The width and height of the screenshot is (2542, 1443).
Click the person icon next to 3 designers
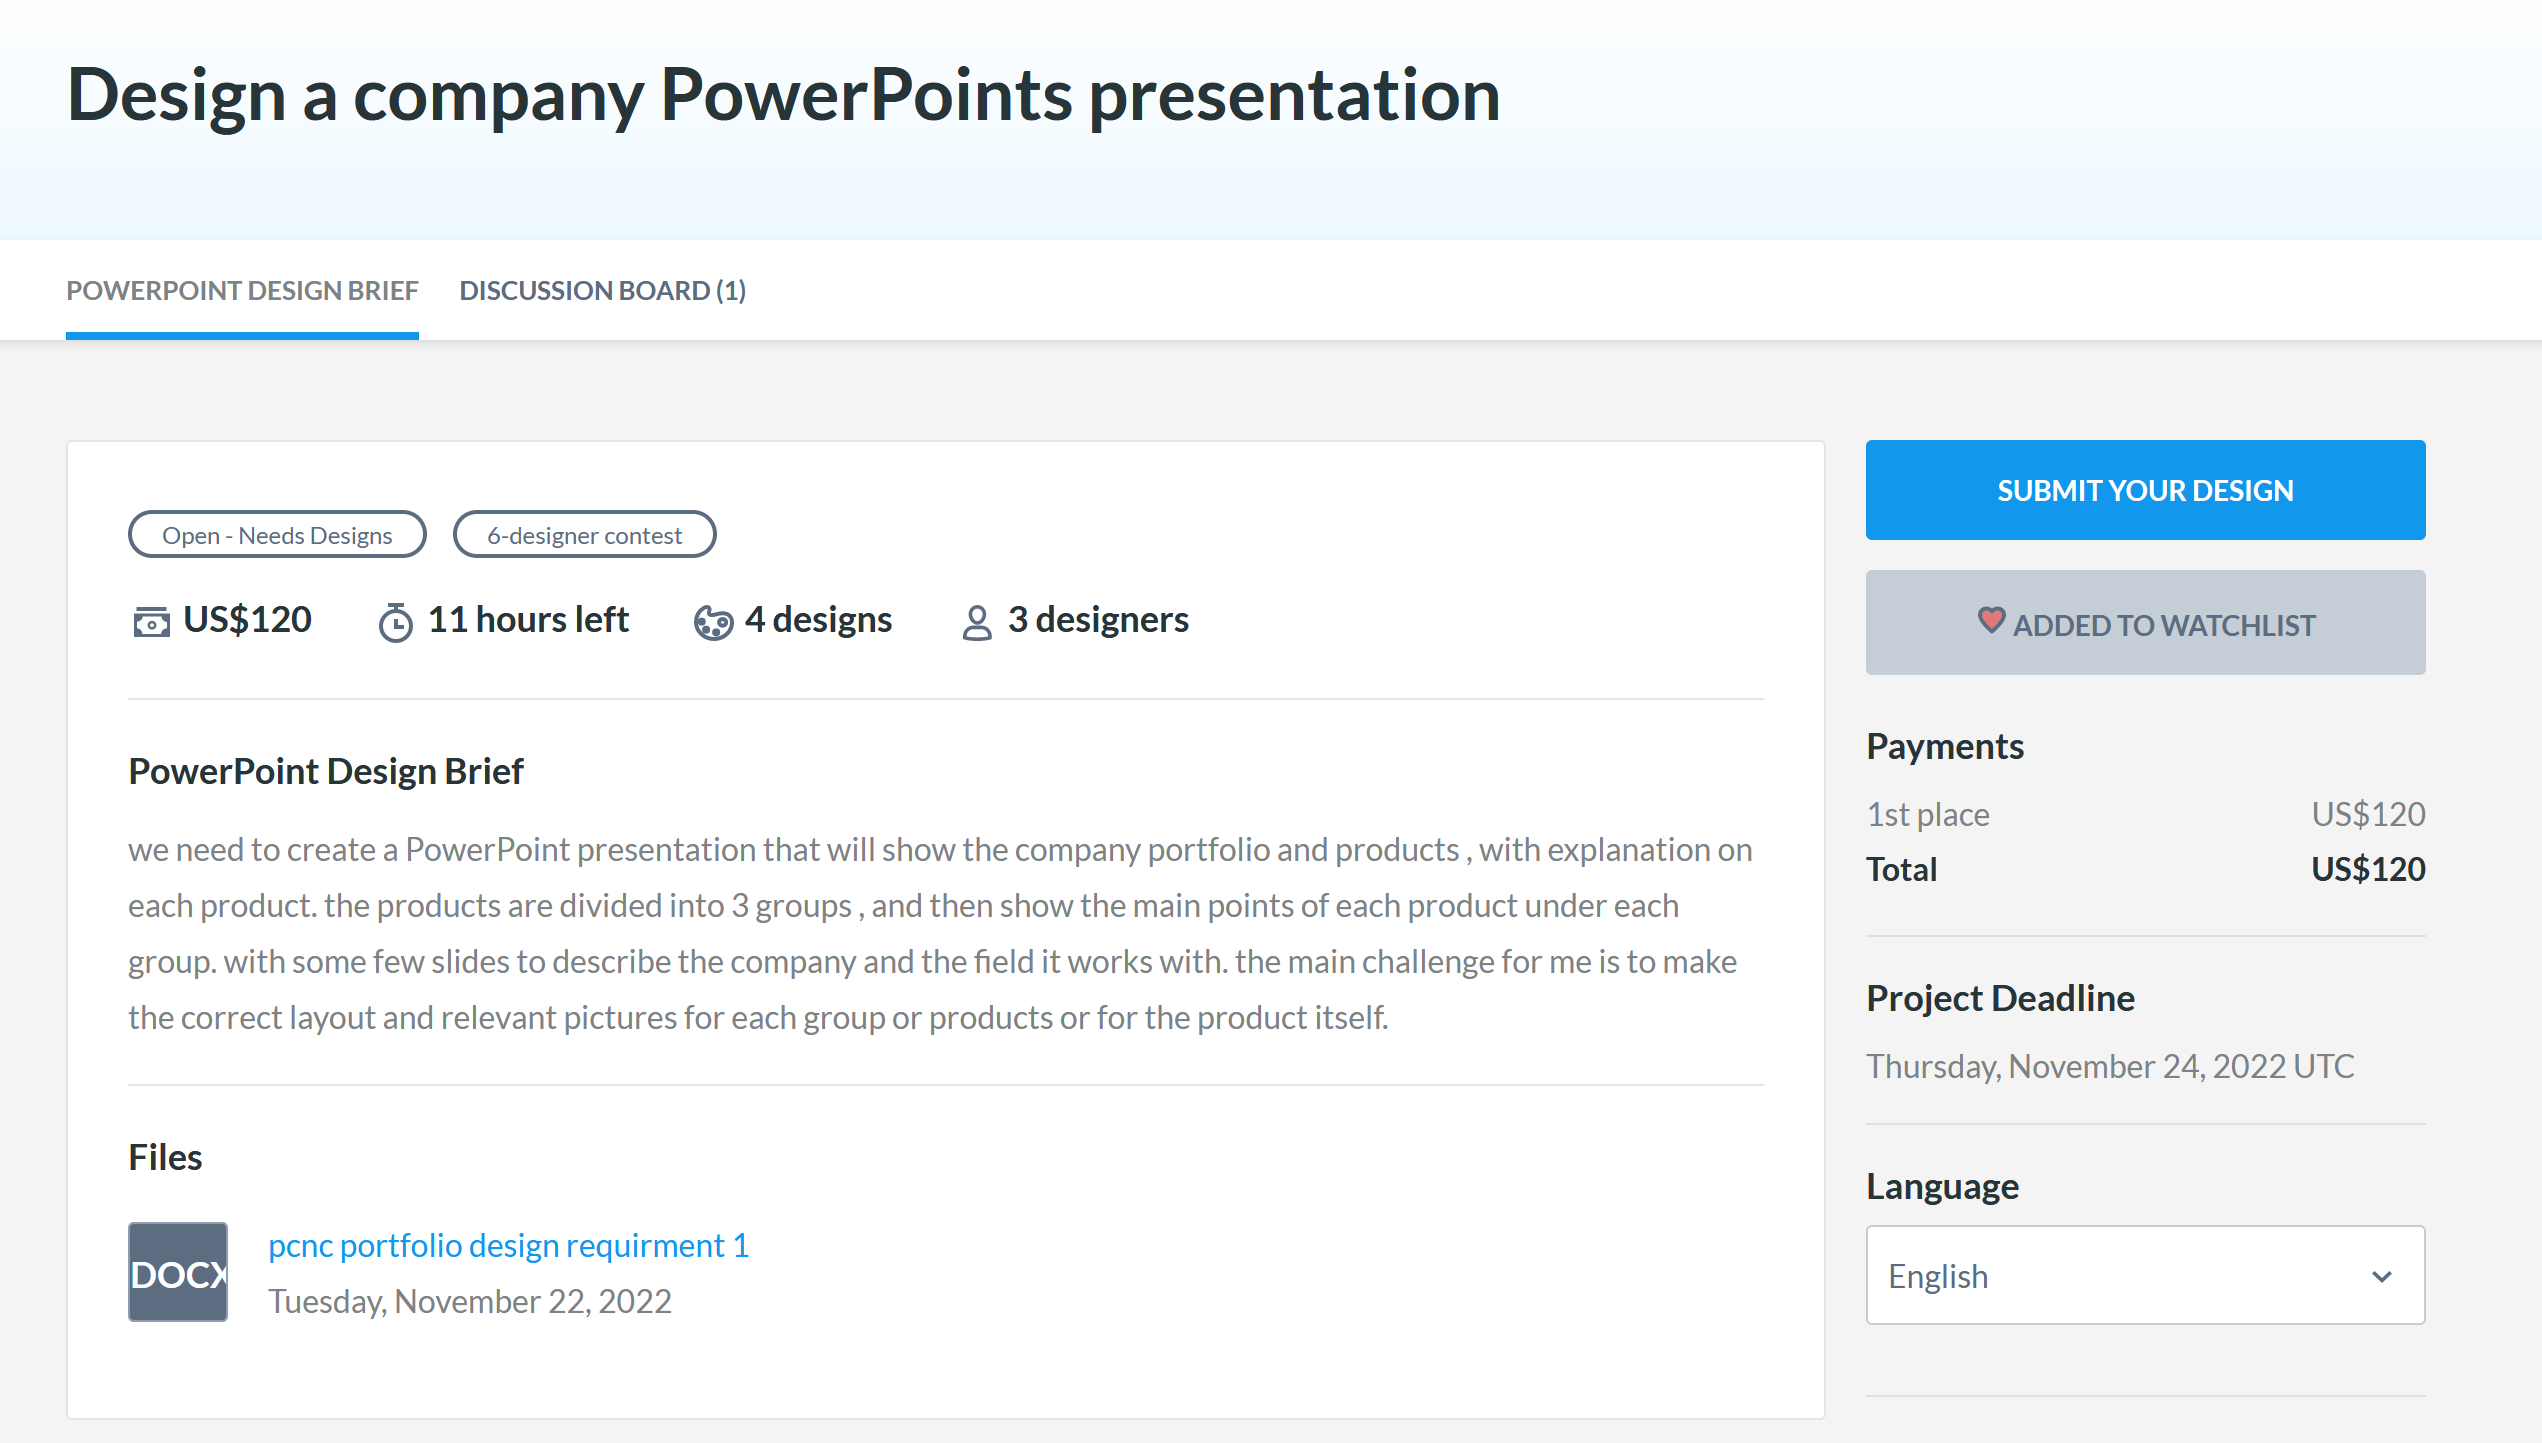coord(975,620)
